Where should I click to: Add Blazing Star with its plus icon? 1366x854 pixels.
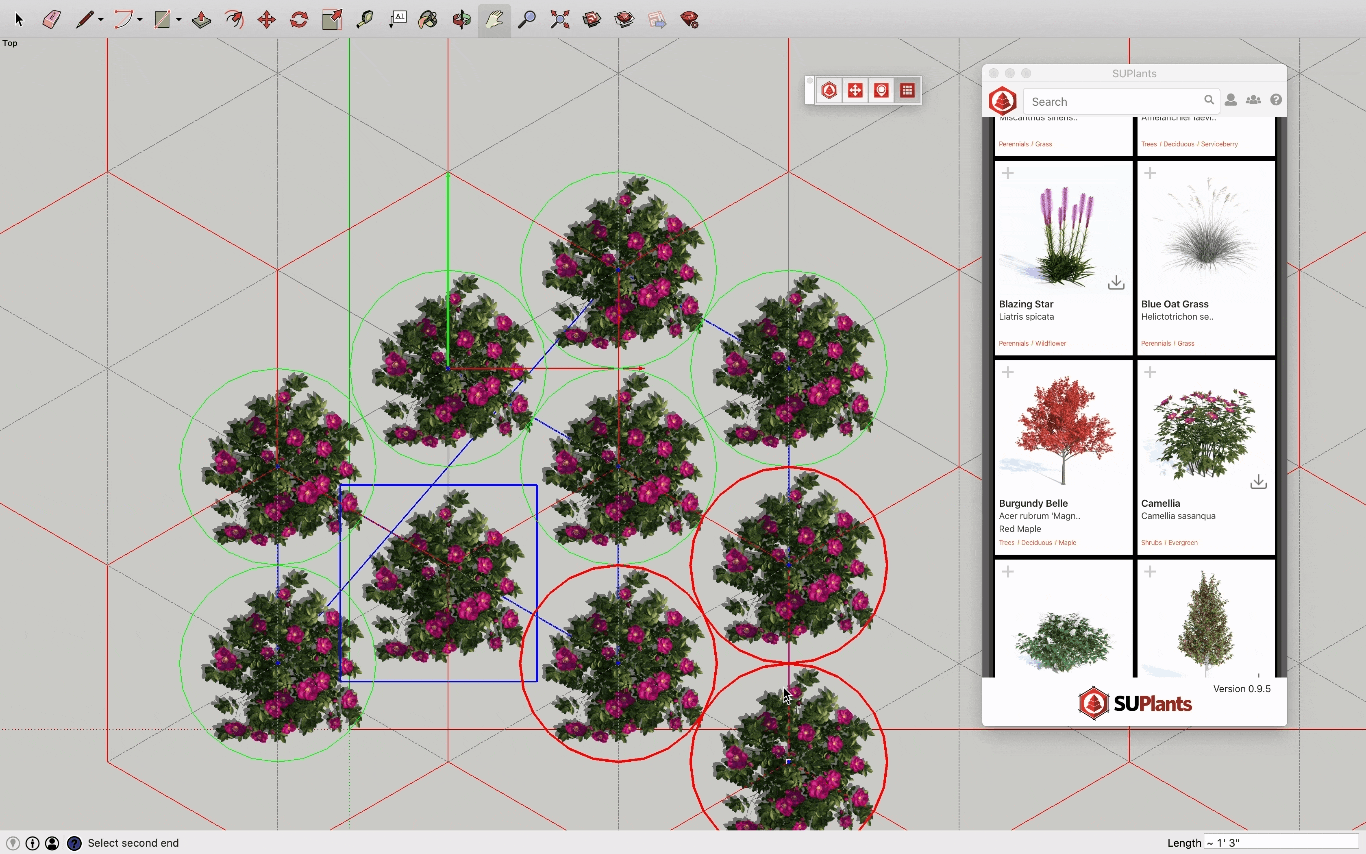pos(1008,174)
